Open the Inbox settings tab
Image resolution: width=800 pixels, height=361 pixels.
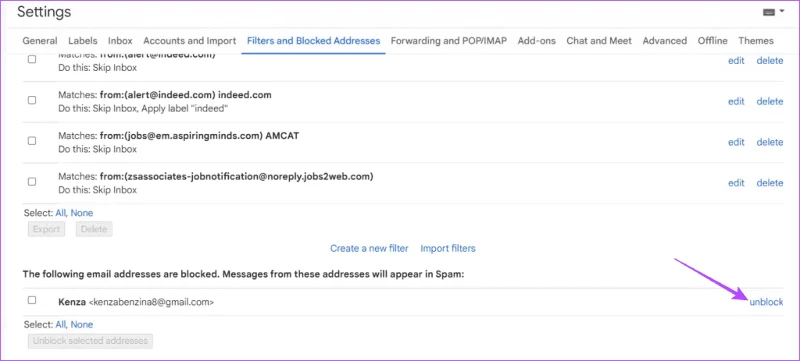pos(120,41)
